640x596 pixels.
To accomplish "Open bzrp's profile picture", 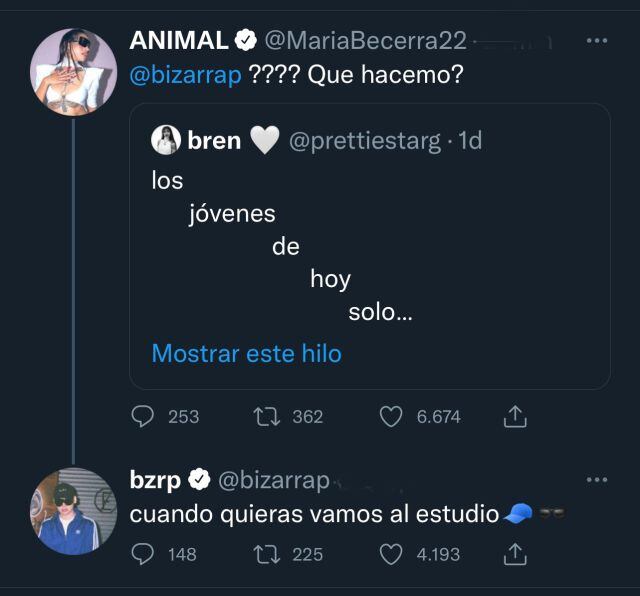I will click(x=73, y=511).
